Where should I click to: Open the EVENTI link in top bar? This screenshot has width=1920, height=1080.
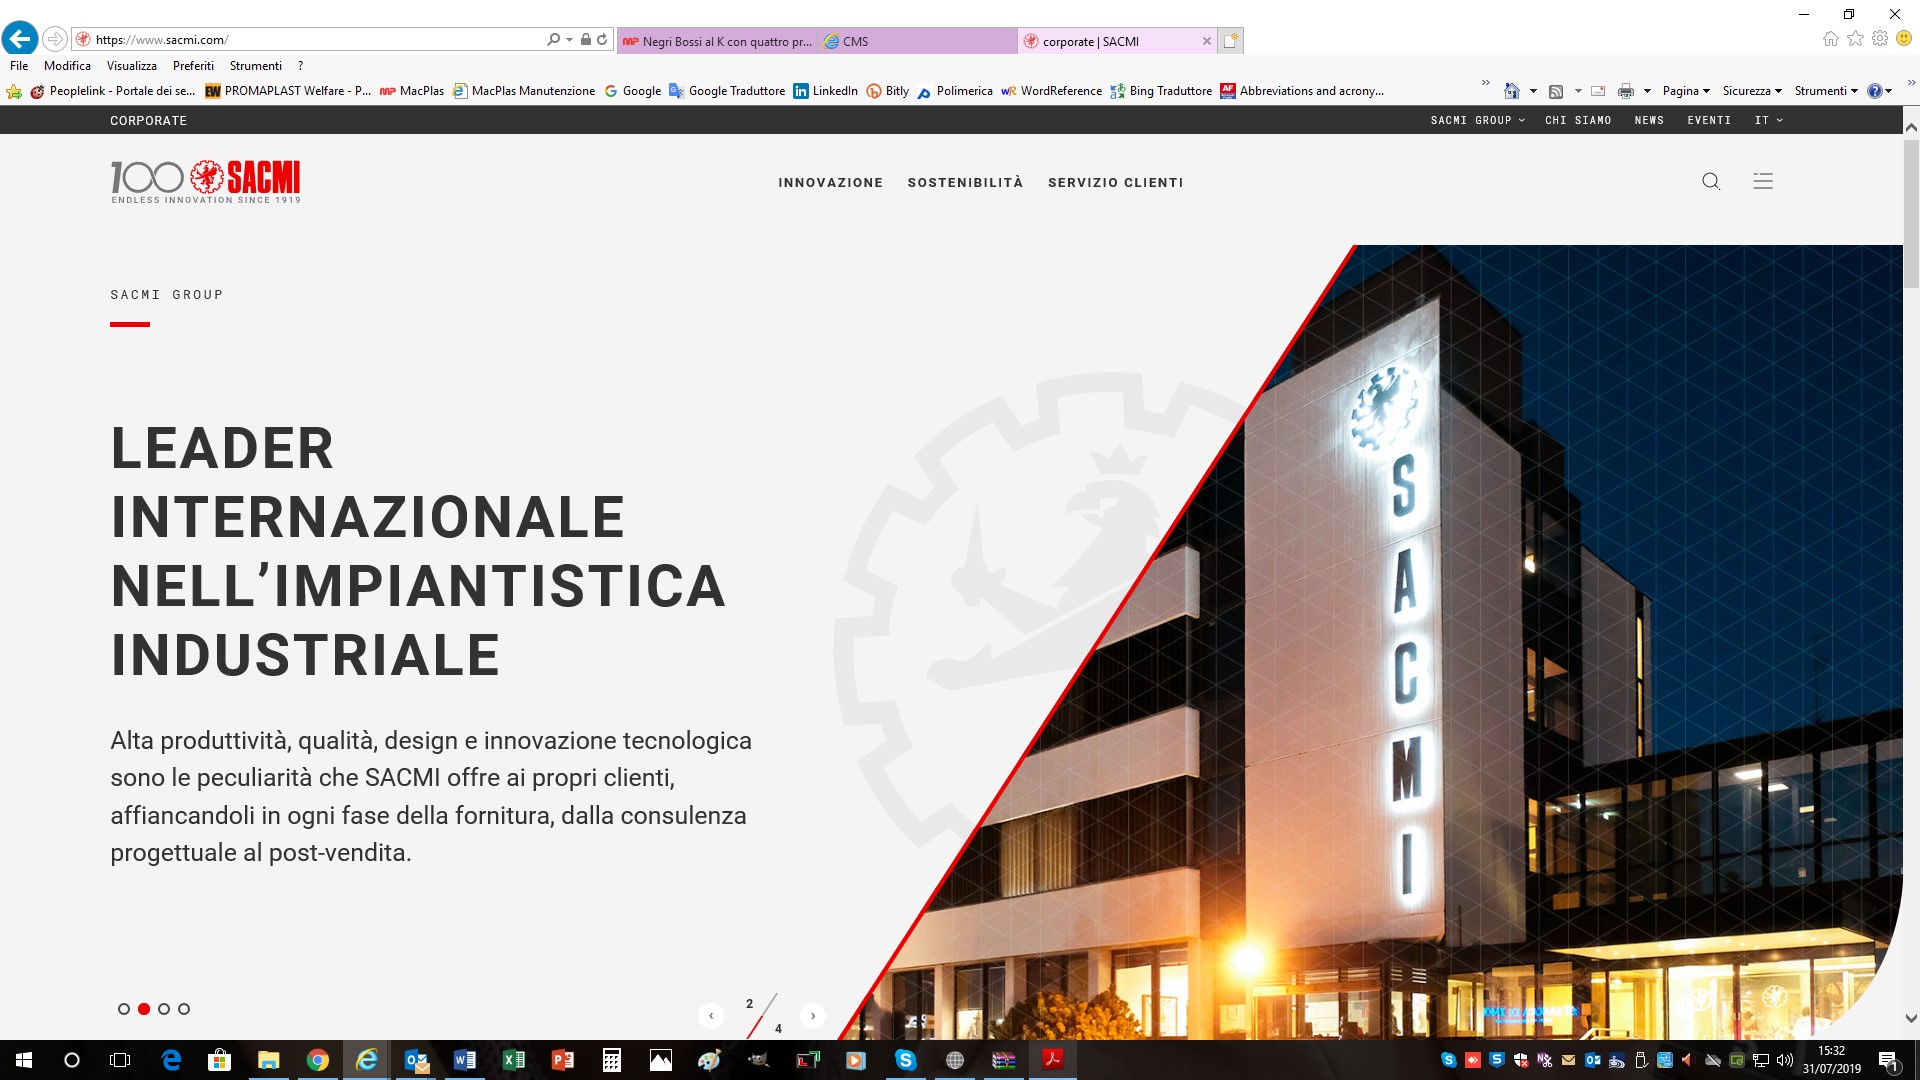[1709, 120]
